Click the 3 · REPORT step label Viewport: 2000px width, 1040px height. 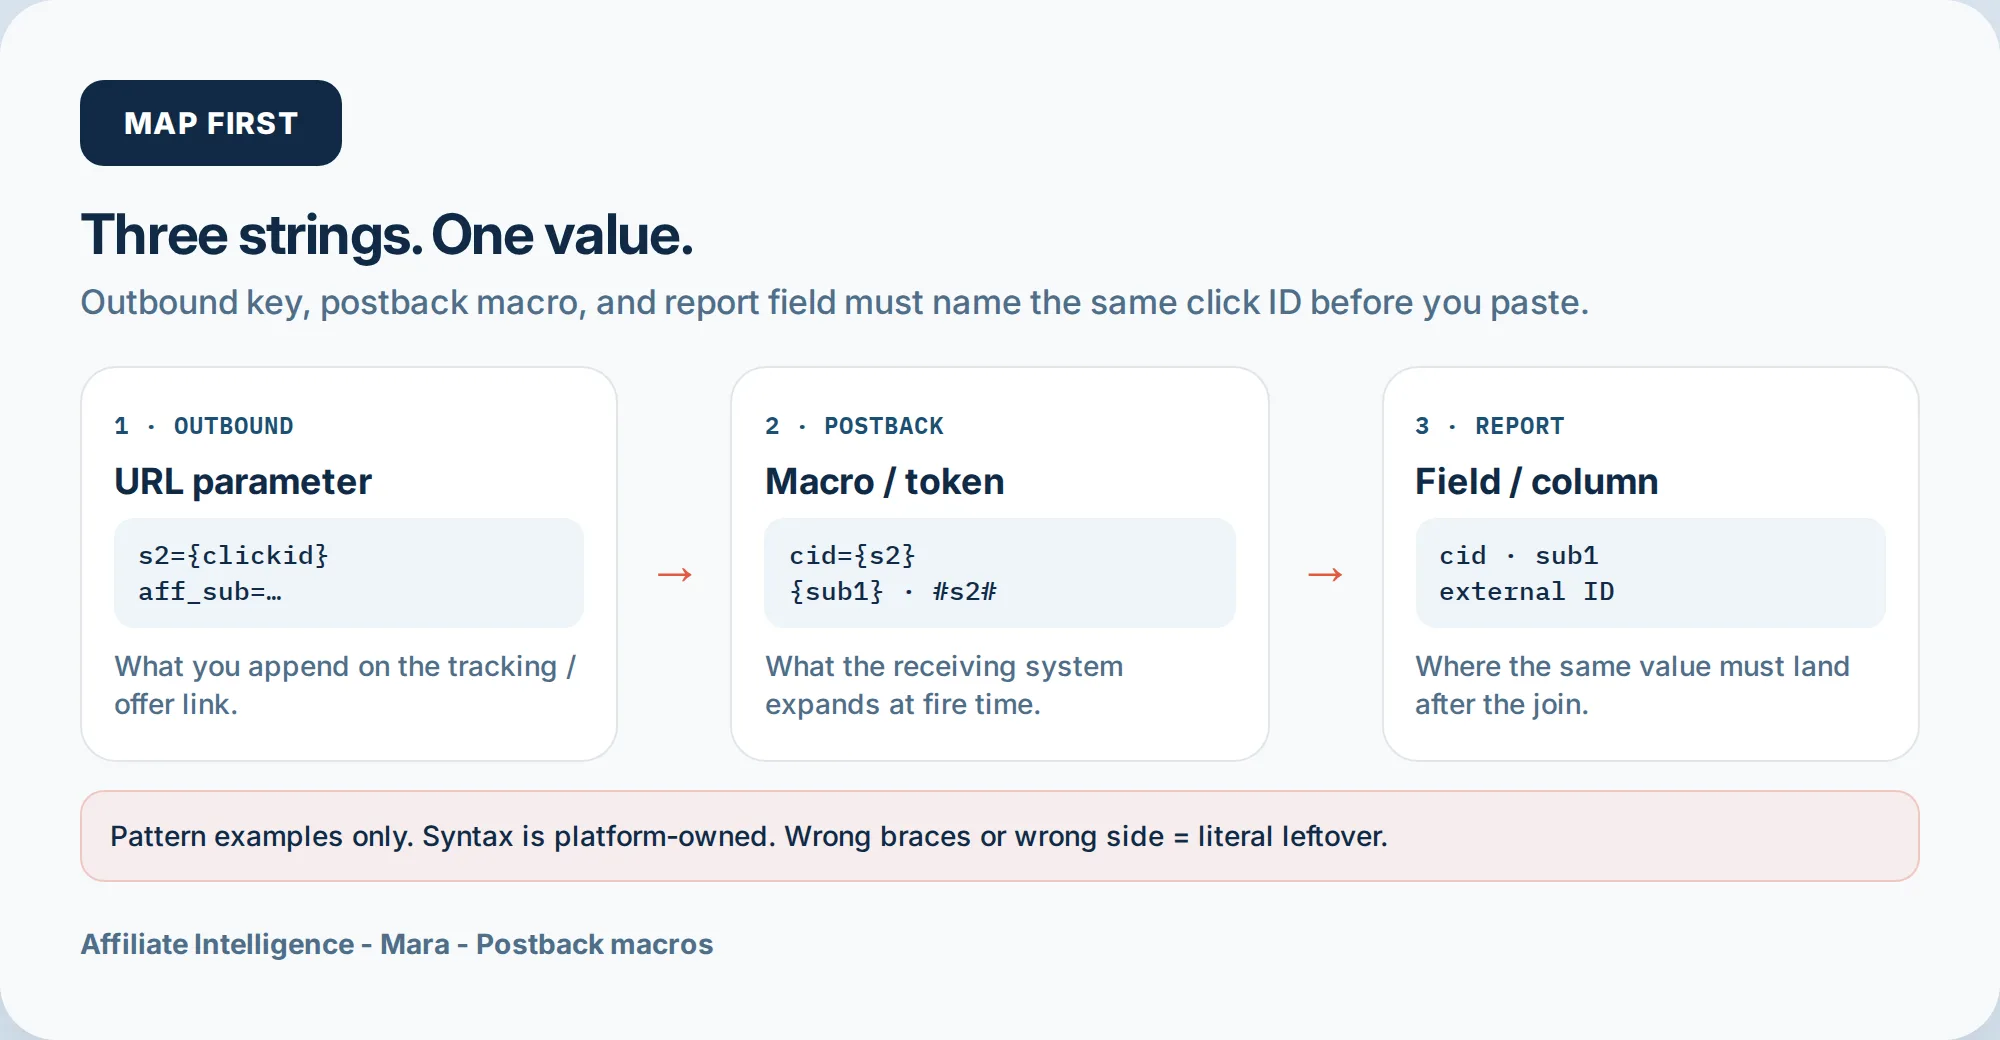[x=1490, y=426]
